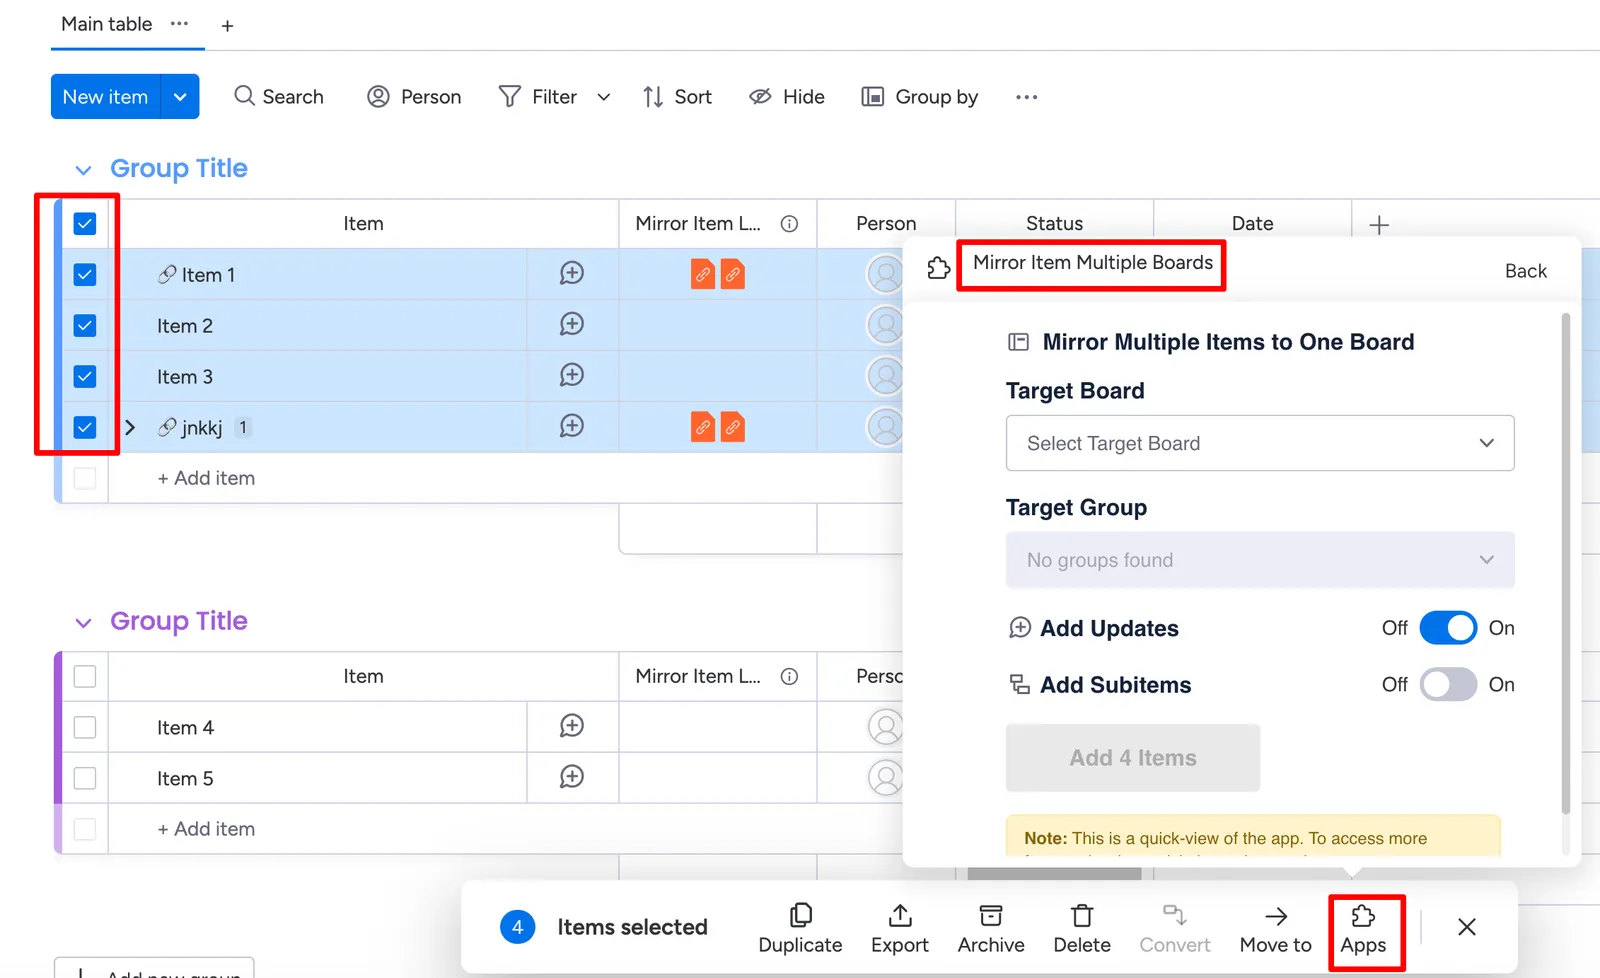Uncheck the Item 2 checkbox
Screen dimensions: 1600x978
85,326
